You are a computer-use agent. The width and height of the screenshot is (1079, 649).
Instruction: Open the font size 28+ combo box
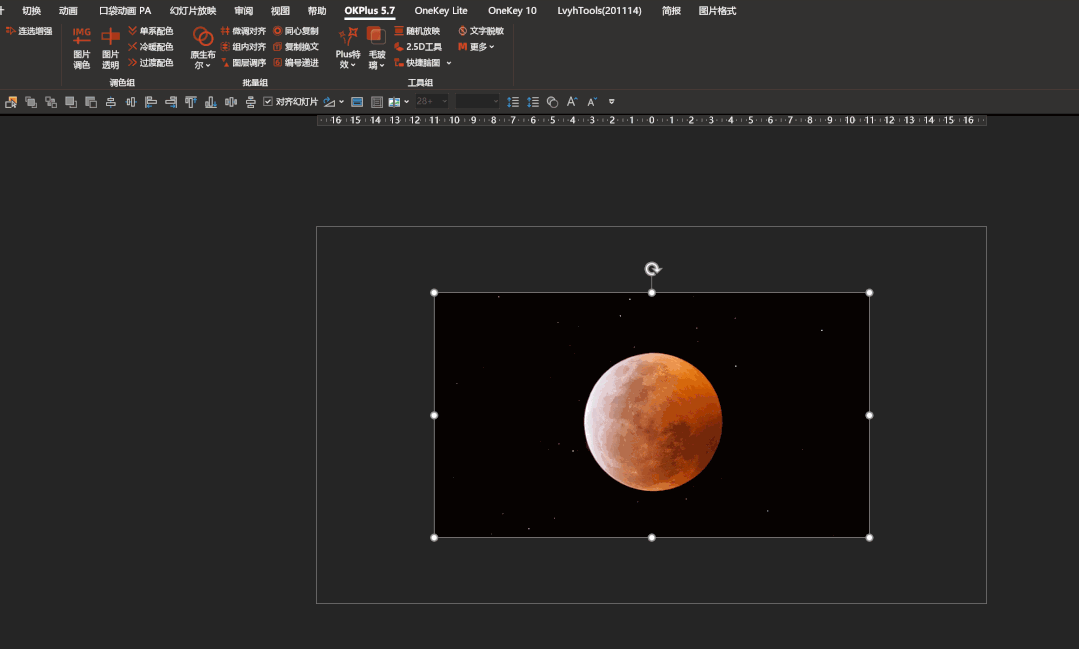click(431, 102)
